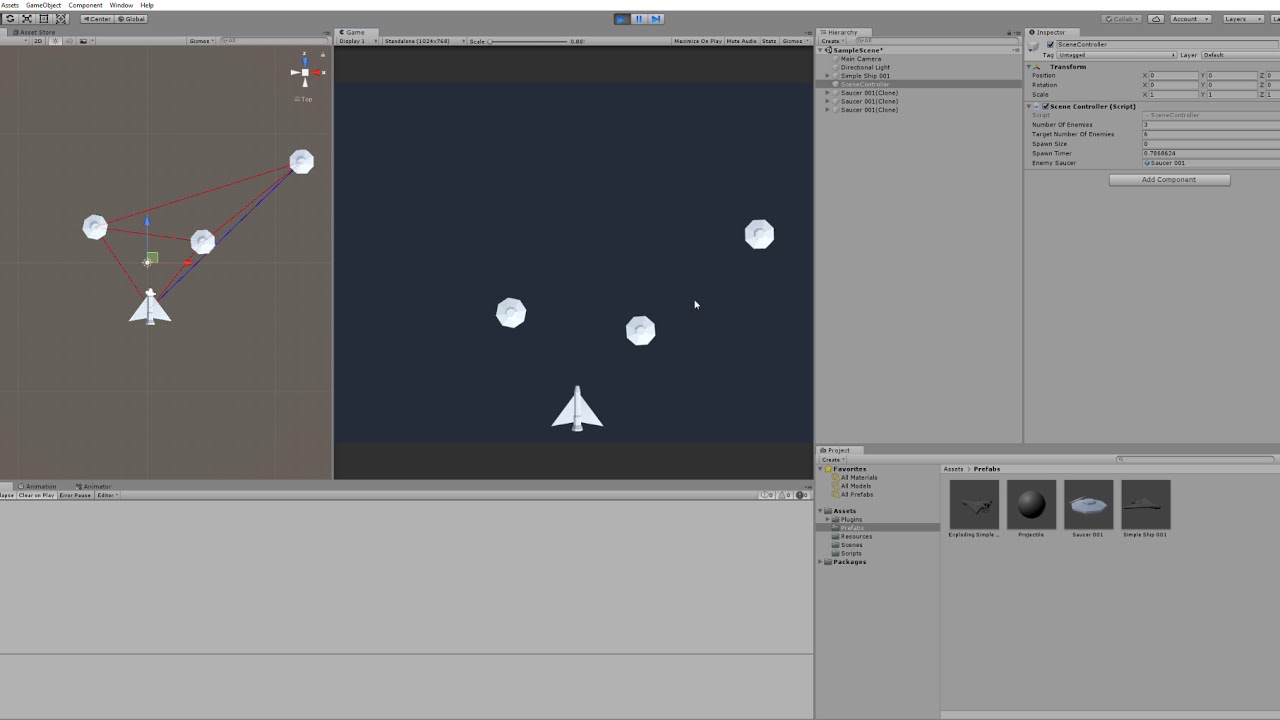The width and height of the screenshot is (1280, 720).
Task: Expand the first Saucer 001(Clone) in Hierarchy
Action: (828, 92)
